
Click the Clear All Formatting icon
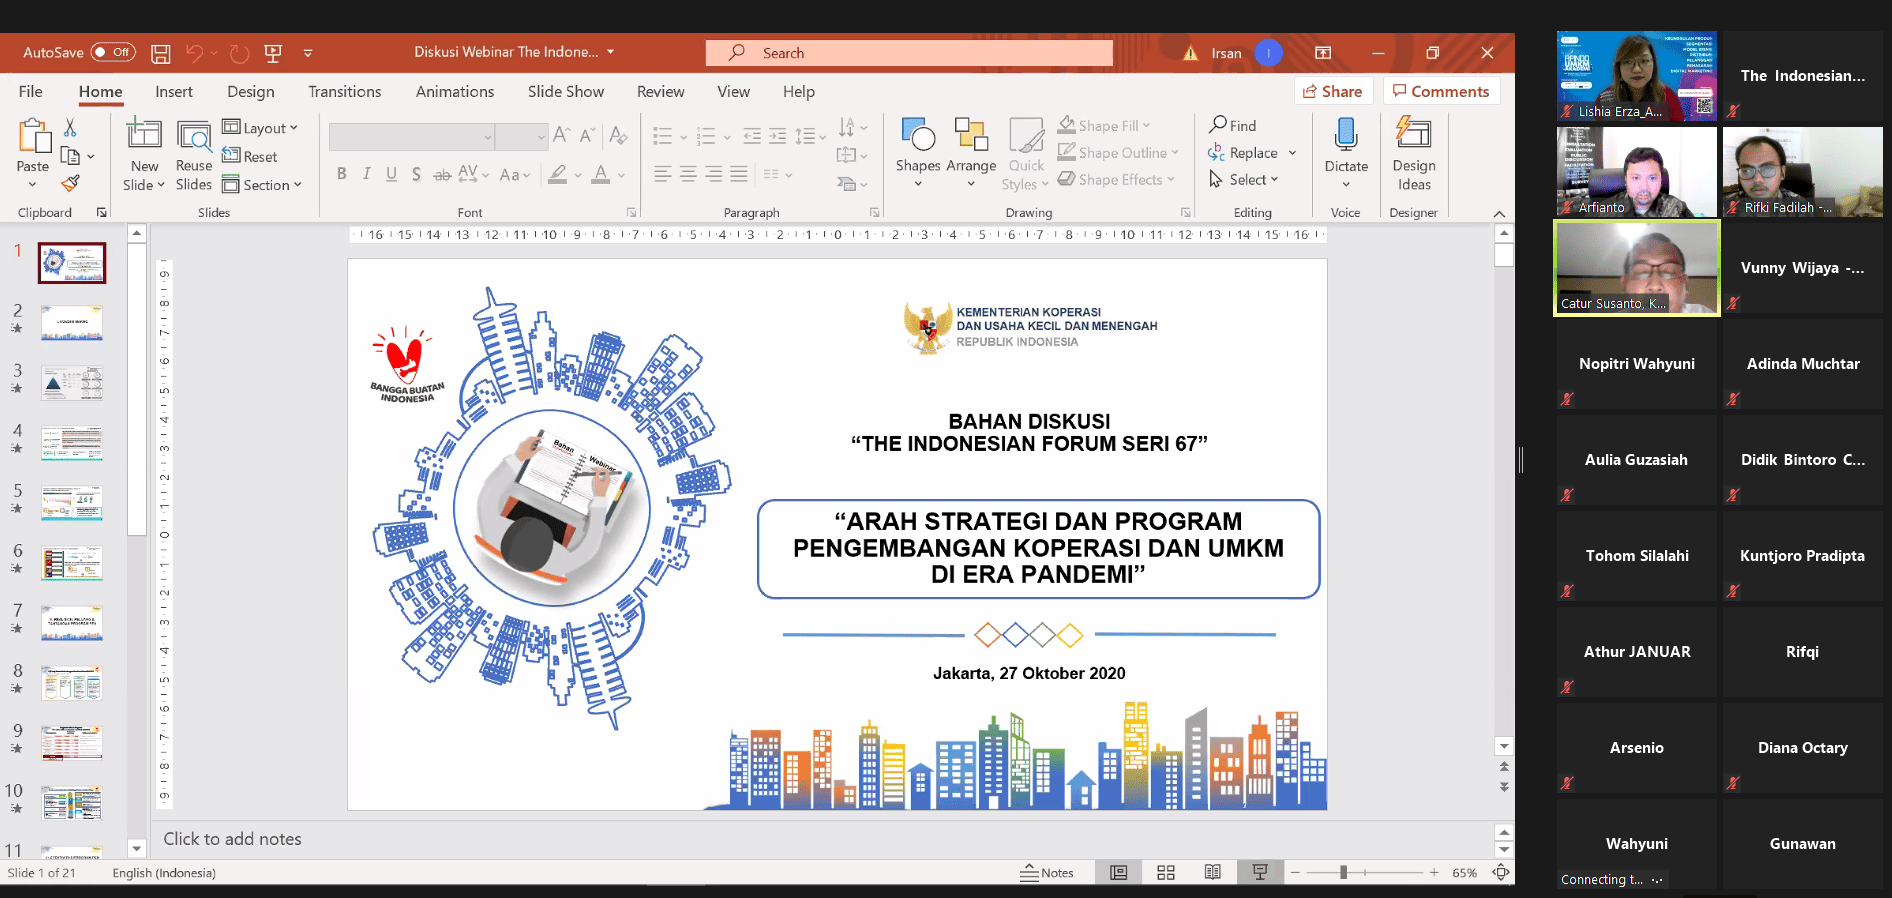point(619,135)
